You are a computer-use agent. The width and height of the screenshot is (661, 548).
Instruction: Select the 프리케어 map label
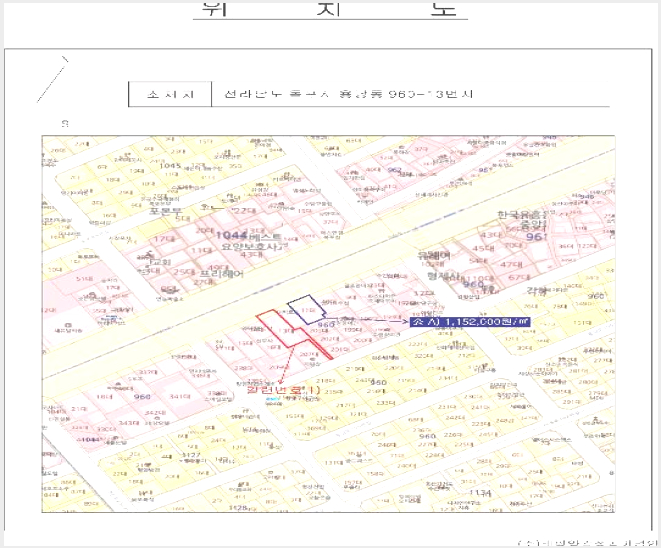[x=222, y=274]
